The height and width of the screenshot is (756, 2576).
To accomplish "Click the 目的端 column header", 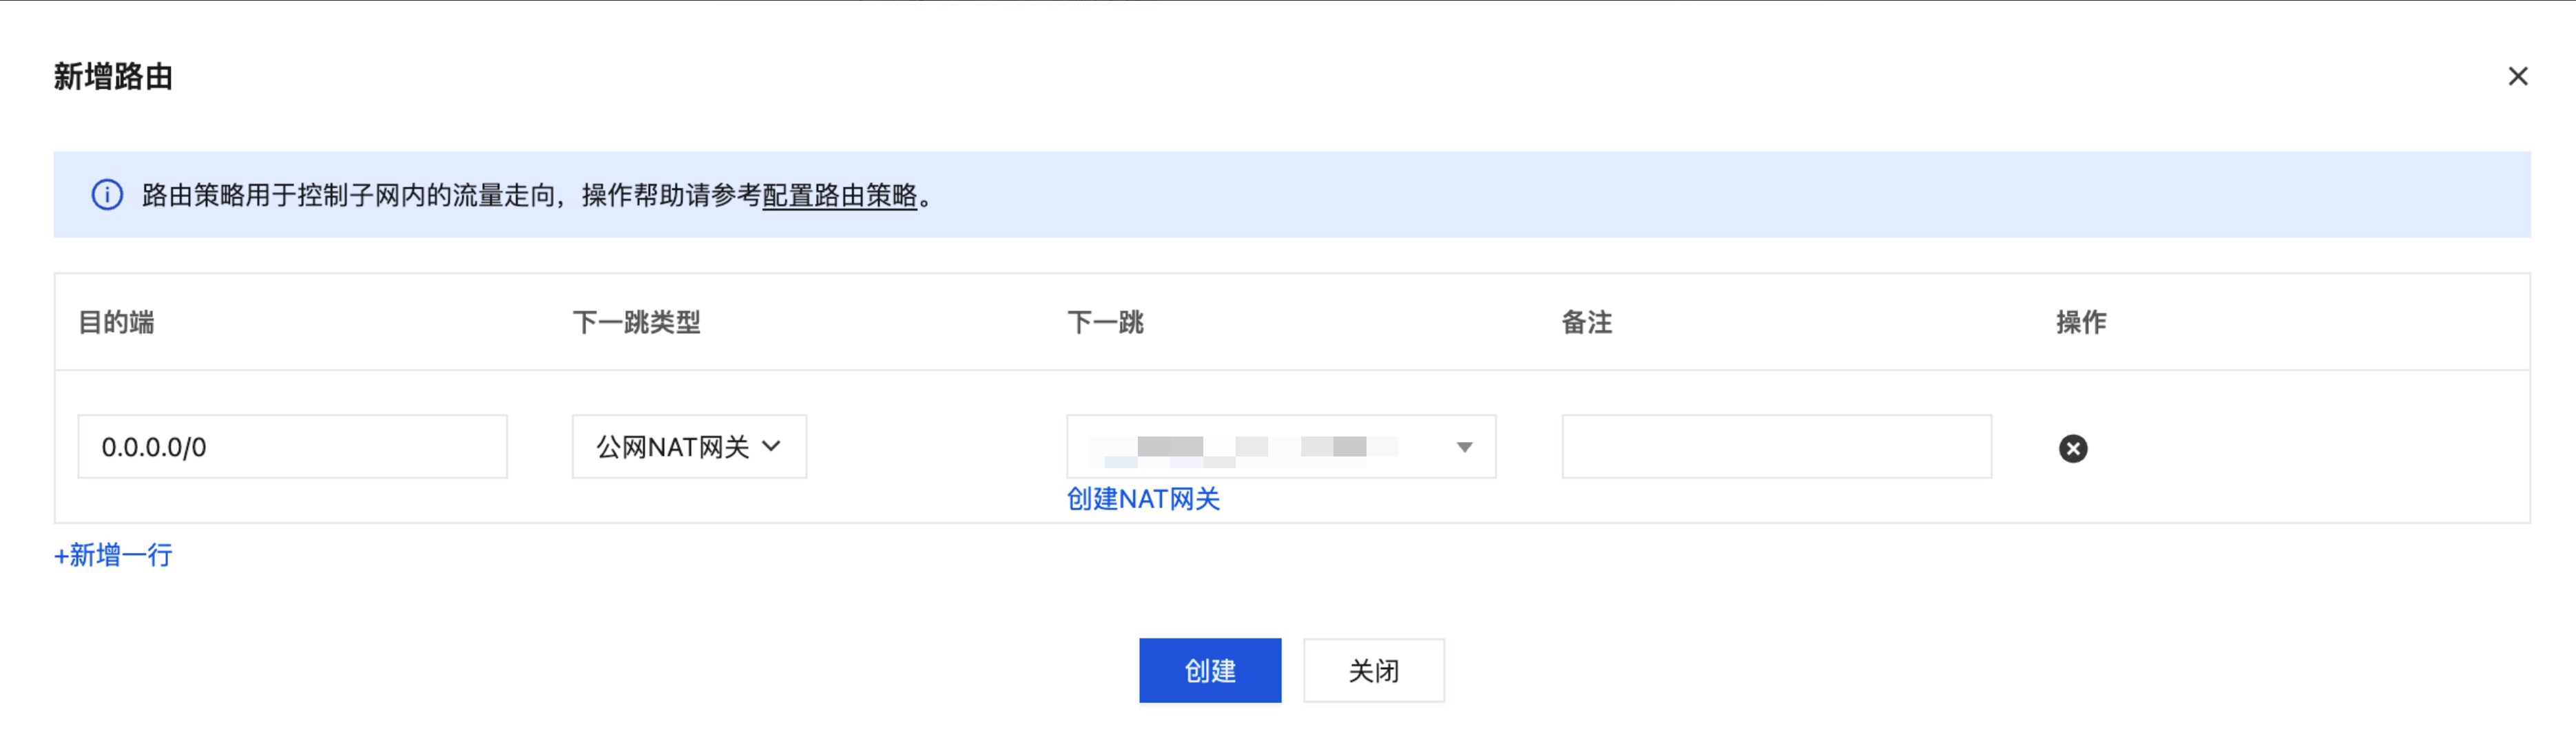I will [x=116, y=322].
